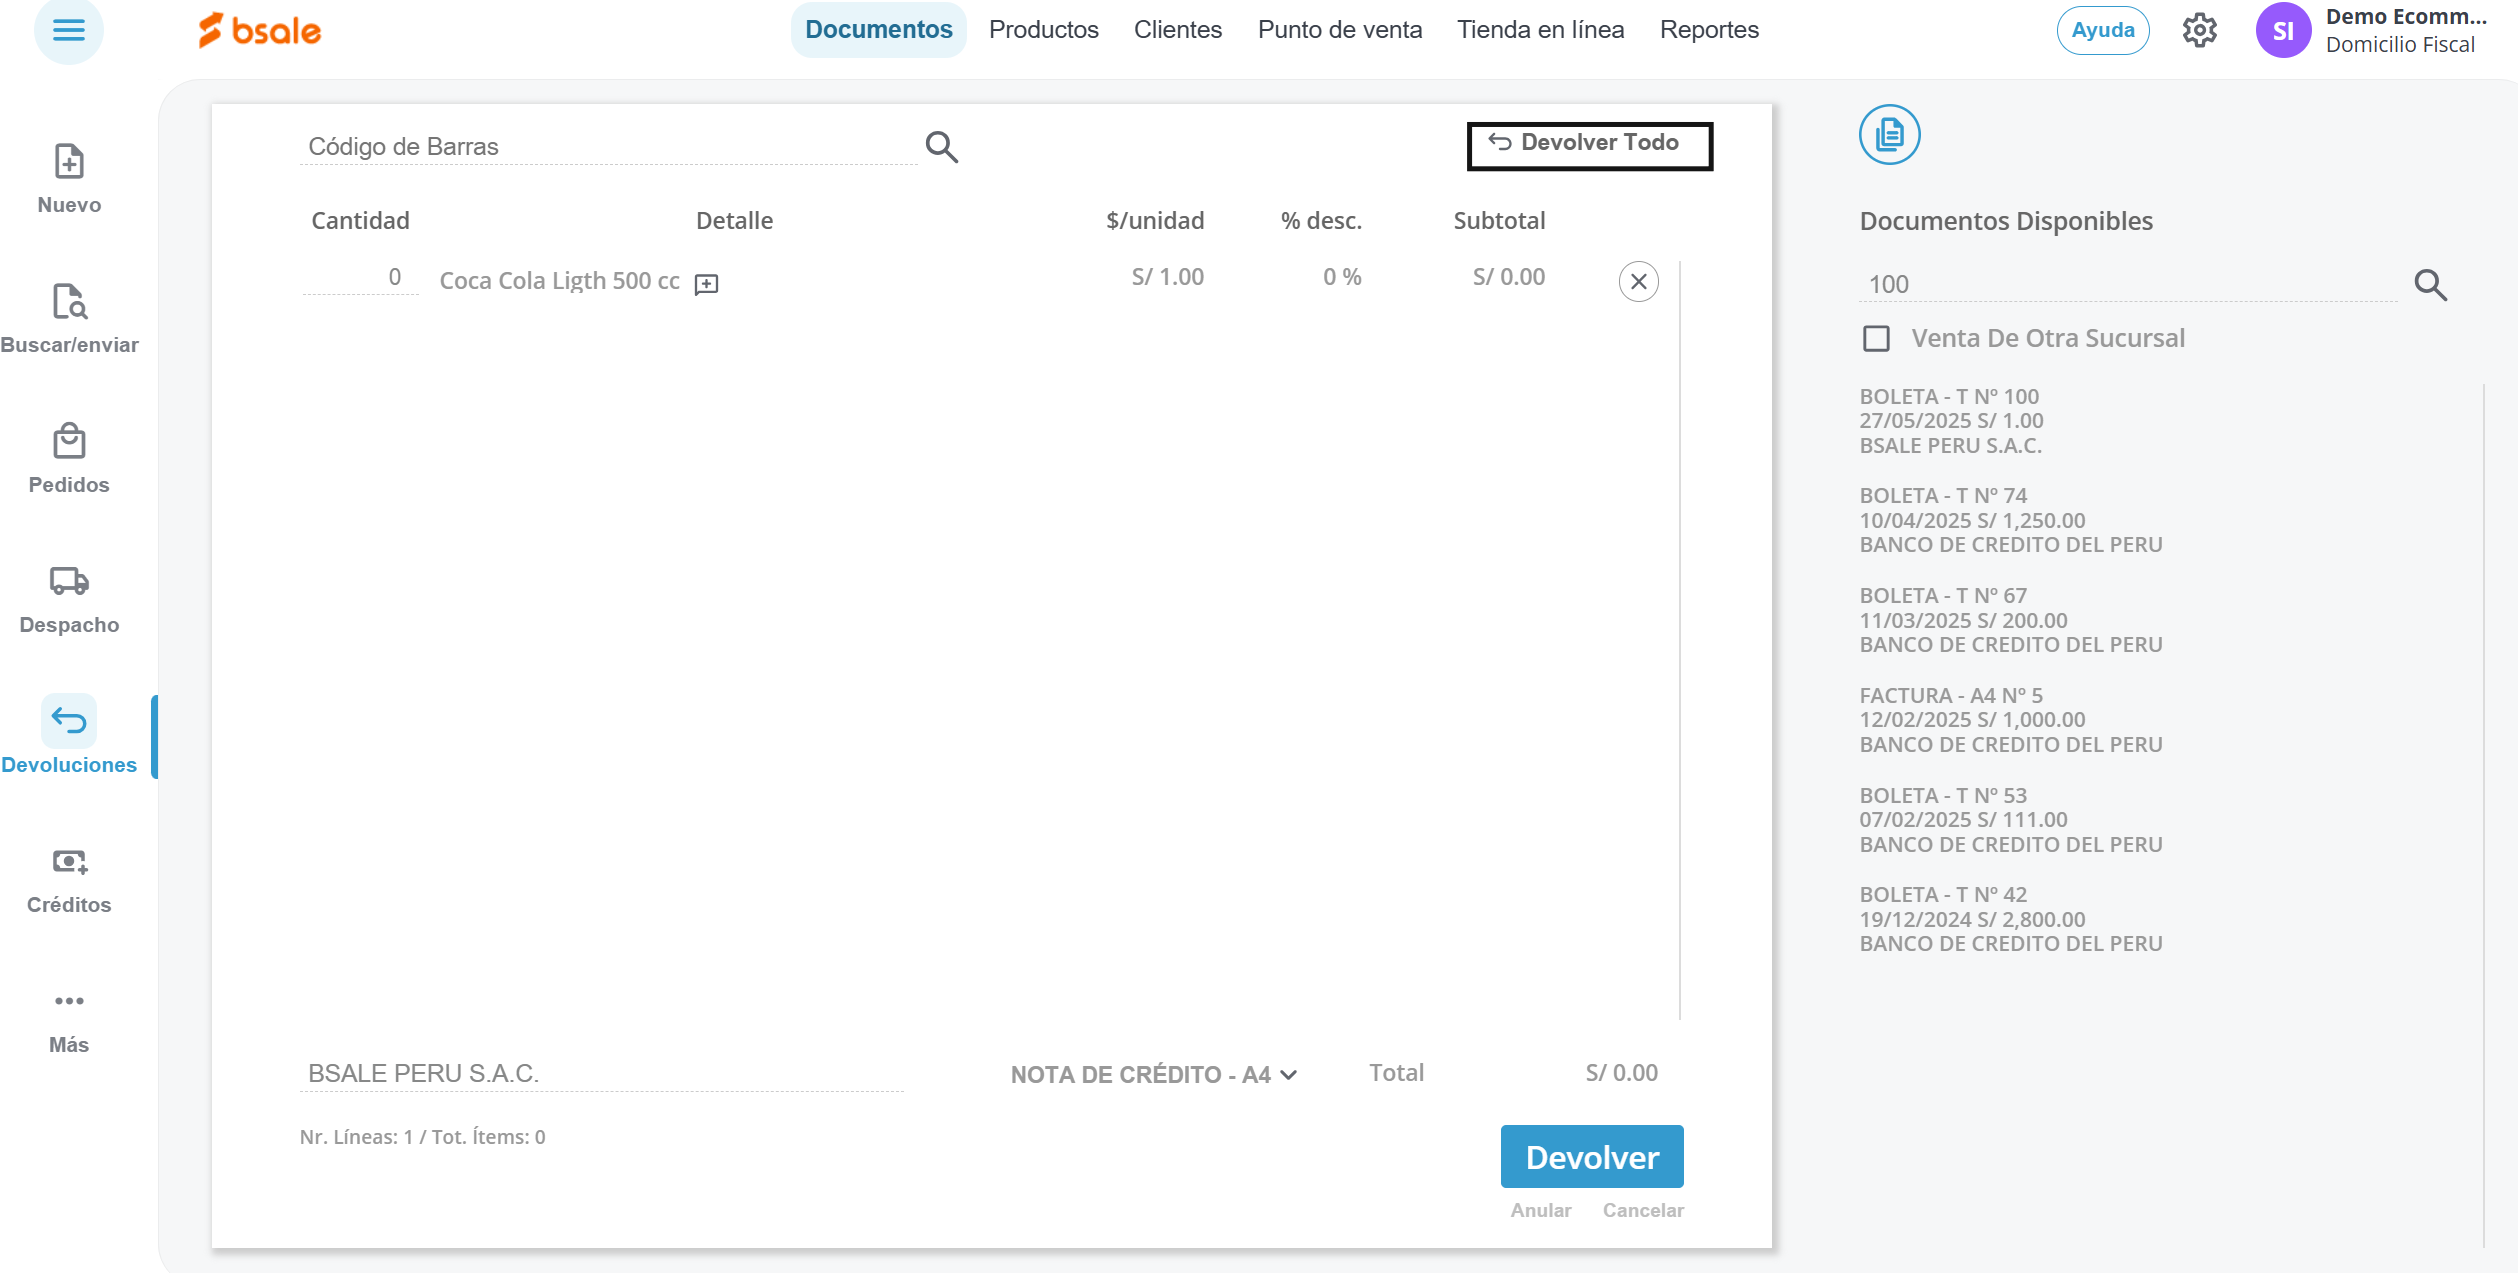2518x1273 pixels.
Task: Click the barcode search magnifier icon
Action: pyautogui.click(x=941, y=147)
